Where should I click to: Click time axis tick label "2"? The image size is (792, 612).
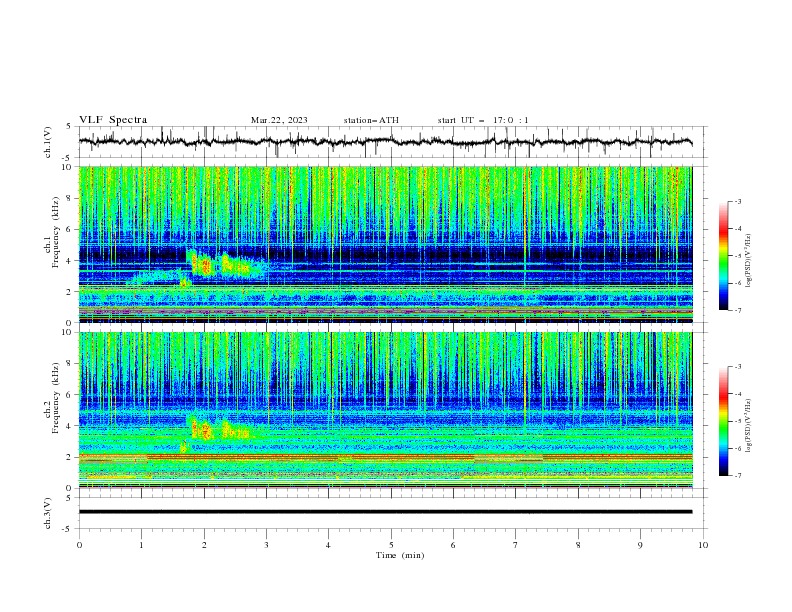(x=204, y=545)
